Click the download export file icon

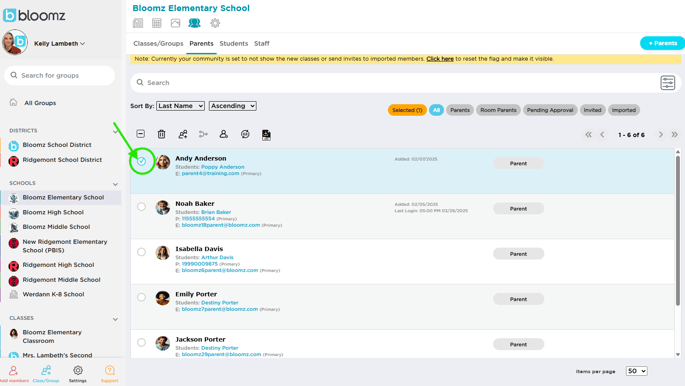click(266, 135)
